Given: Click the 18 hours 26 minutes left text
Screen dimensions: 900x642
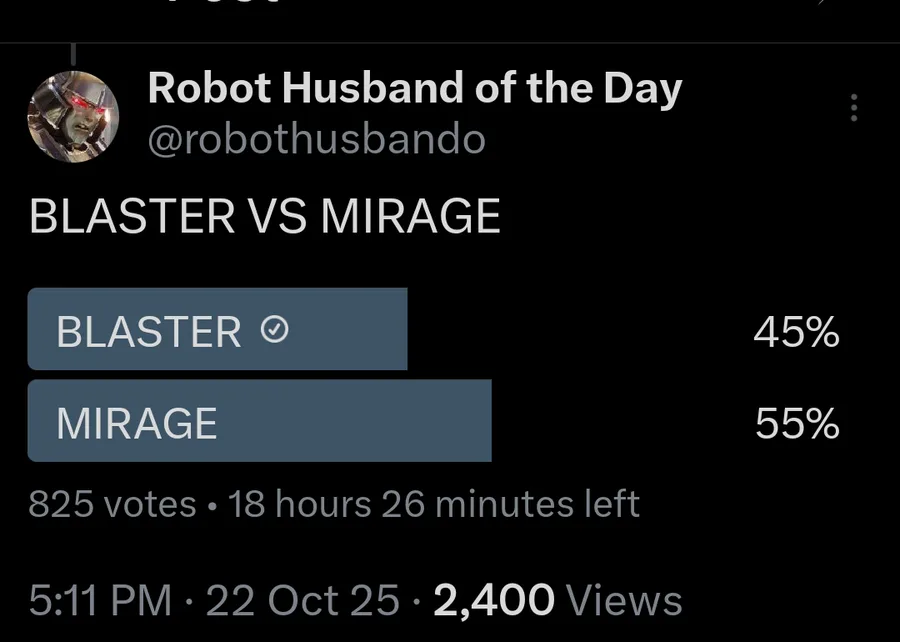Looking at the screenshot, I should pyautogui.click(x=434, y=504).
